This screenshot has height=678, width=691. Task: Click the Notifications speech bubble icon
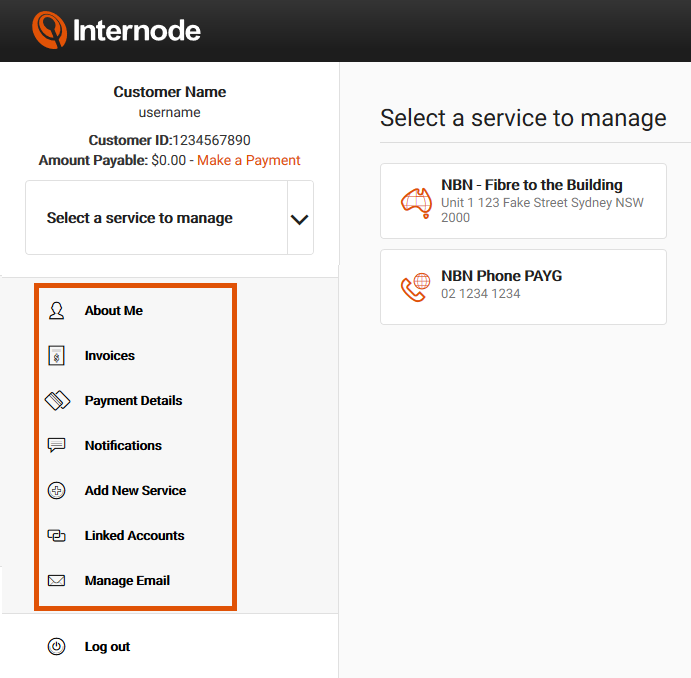[56, 445]
